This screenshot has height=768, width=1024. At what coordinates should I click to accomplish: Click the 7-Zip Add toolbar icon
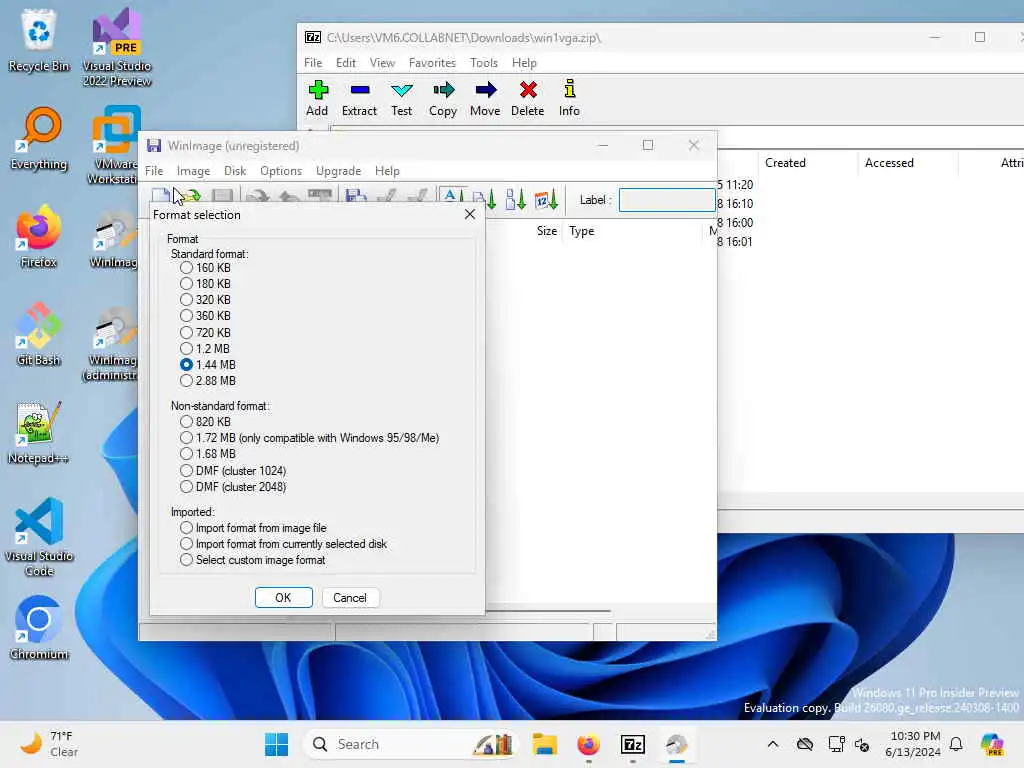[317, 98]
